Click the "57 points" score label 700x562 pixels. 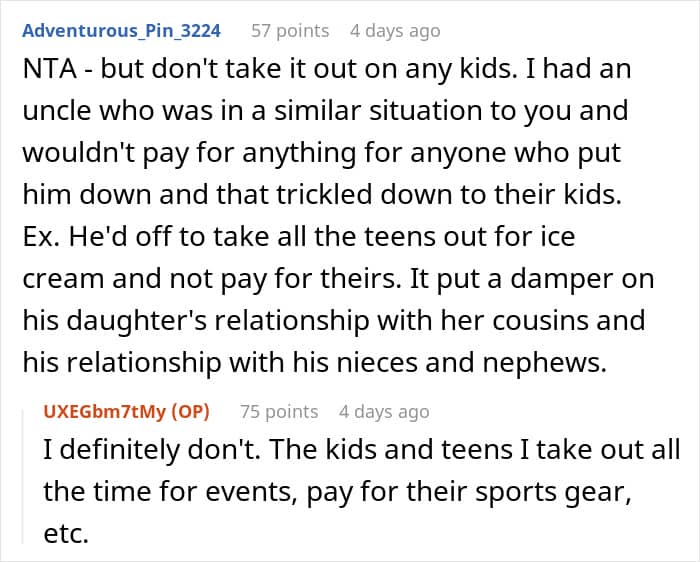tap(289, 31)
